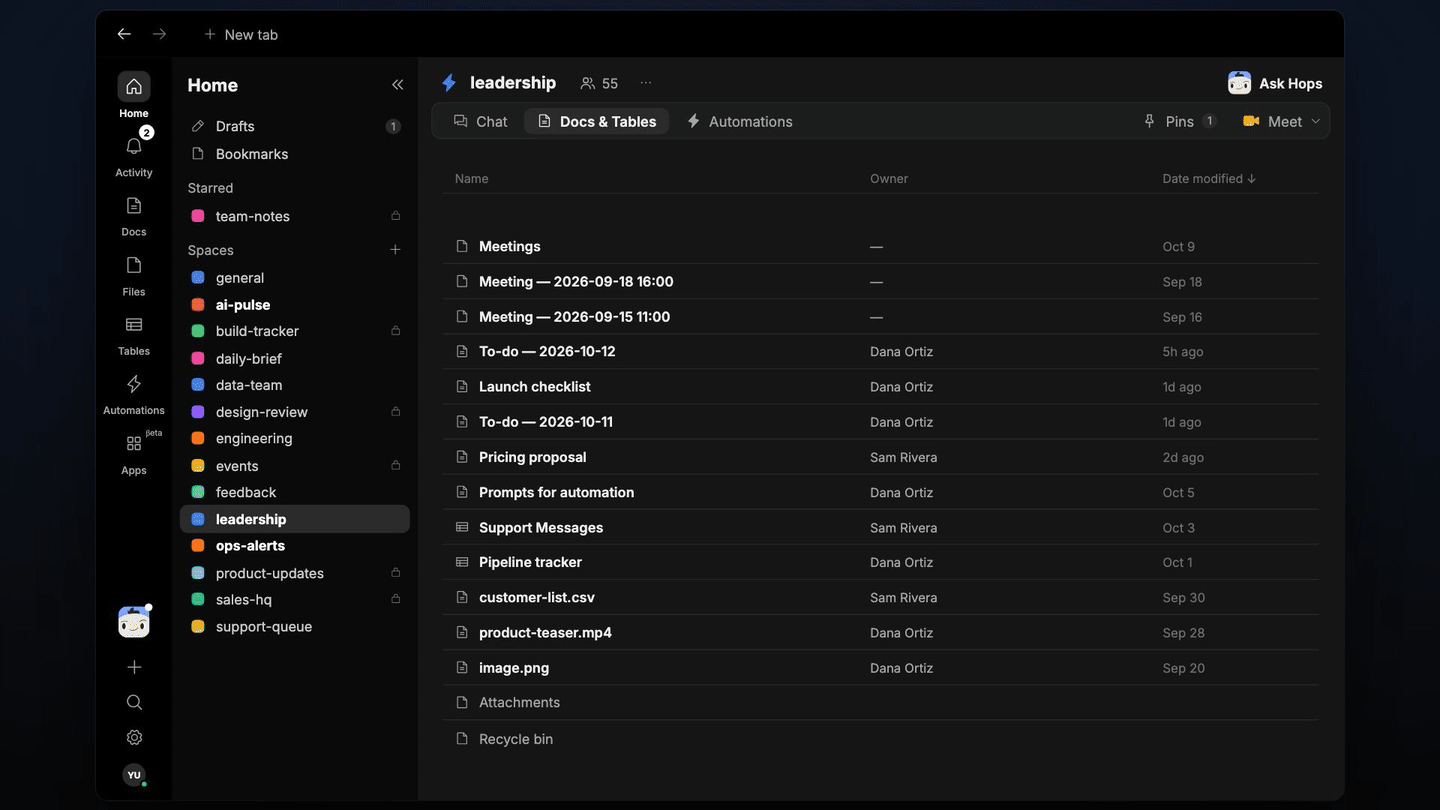
Task: Select the ai-pulse space
Action: tap(295, 304)
